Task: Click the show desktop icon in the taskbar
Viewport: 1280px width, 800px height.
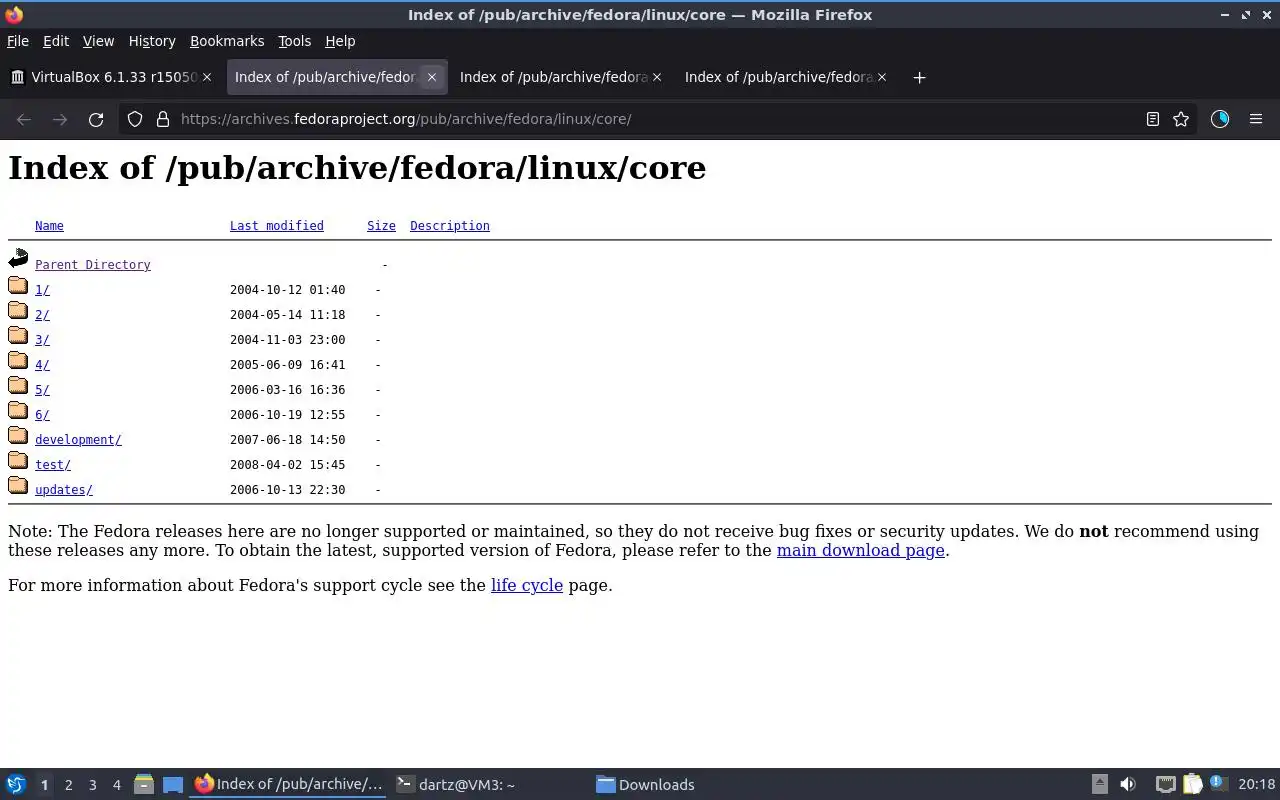Action: pyautogui.click(x=173, y=785)
